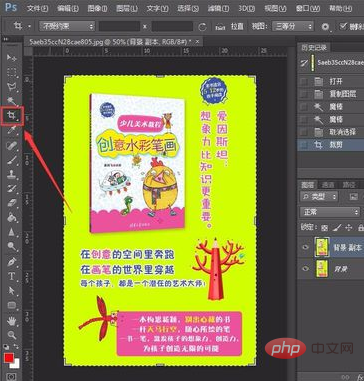The height and width of the screenshot is (381, 364).
Task: Click lock image pixels brush icon
Action: click(x=336, y=228)
